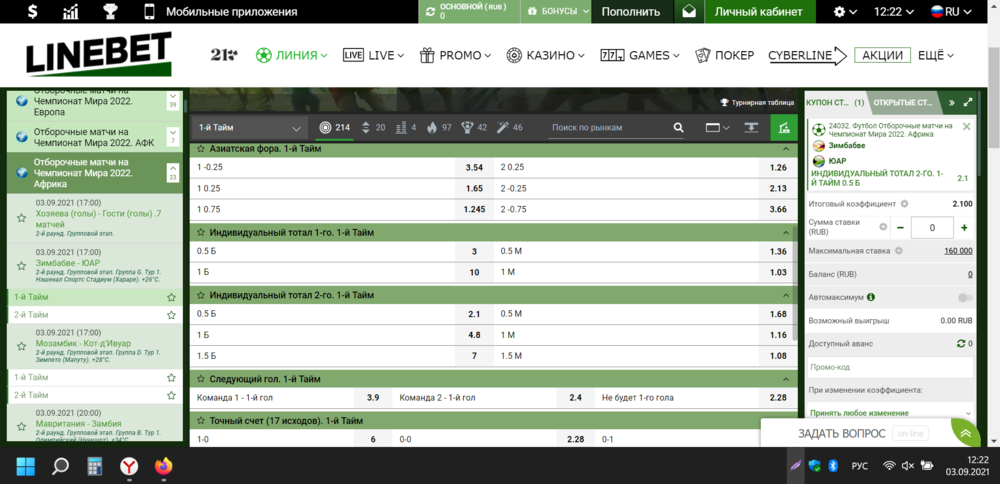Viewport: 1000px width, 484px height.
Task: Favorite Индивидуальный тотал 1-го market
Action: [x=200, y=233]
